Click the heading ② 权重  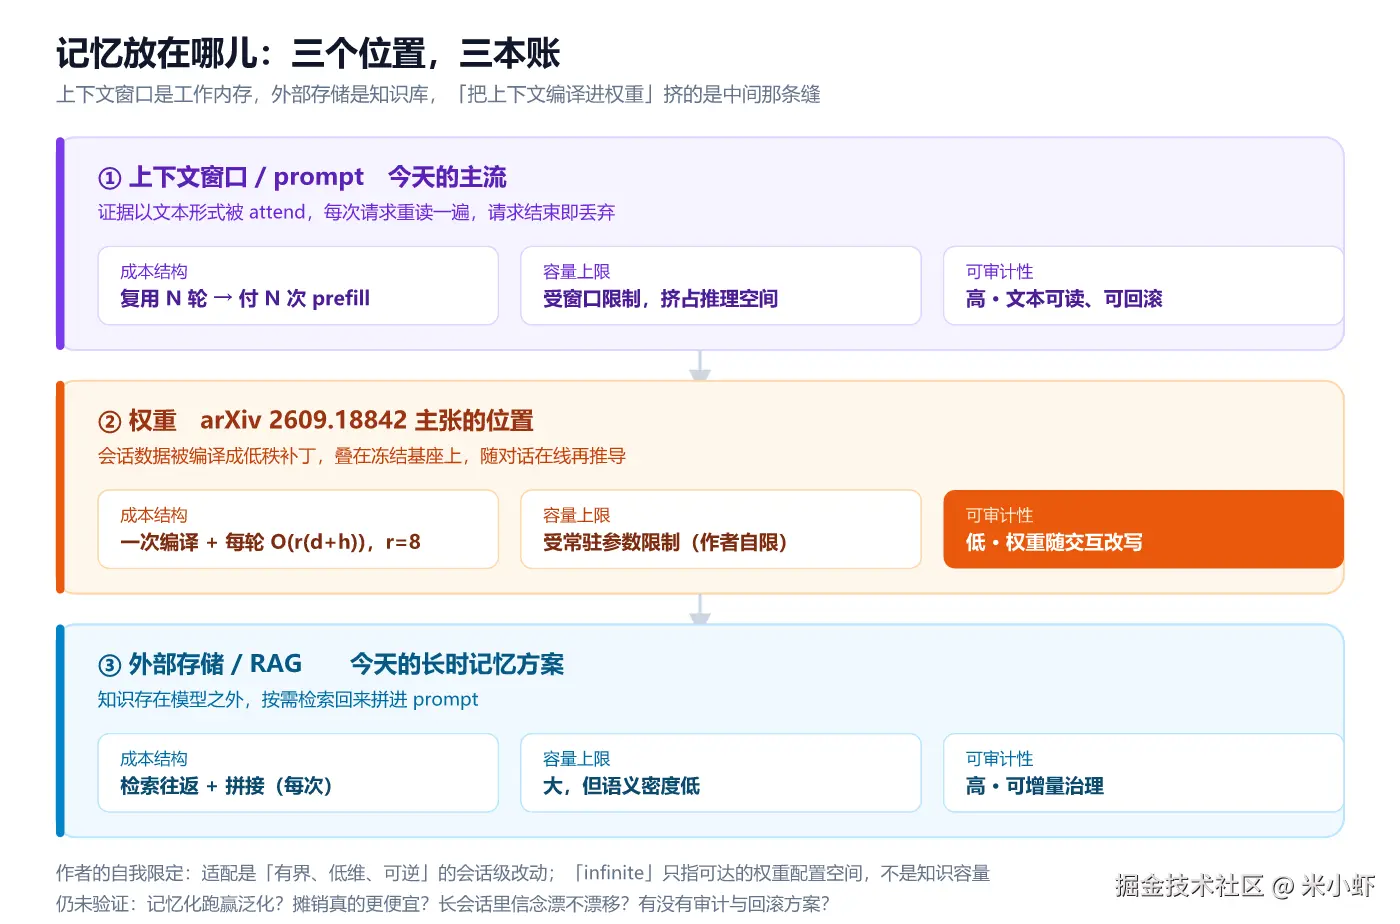point(137,421)
